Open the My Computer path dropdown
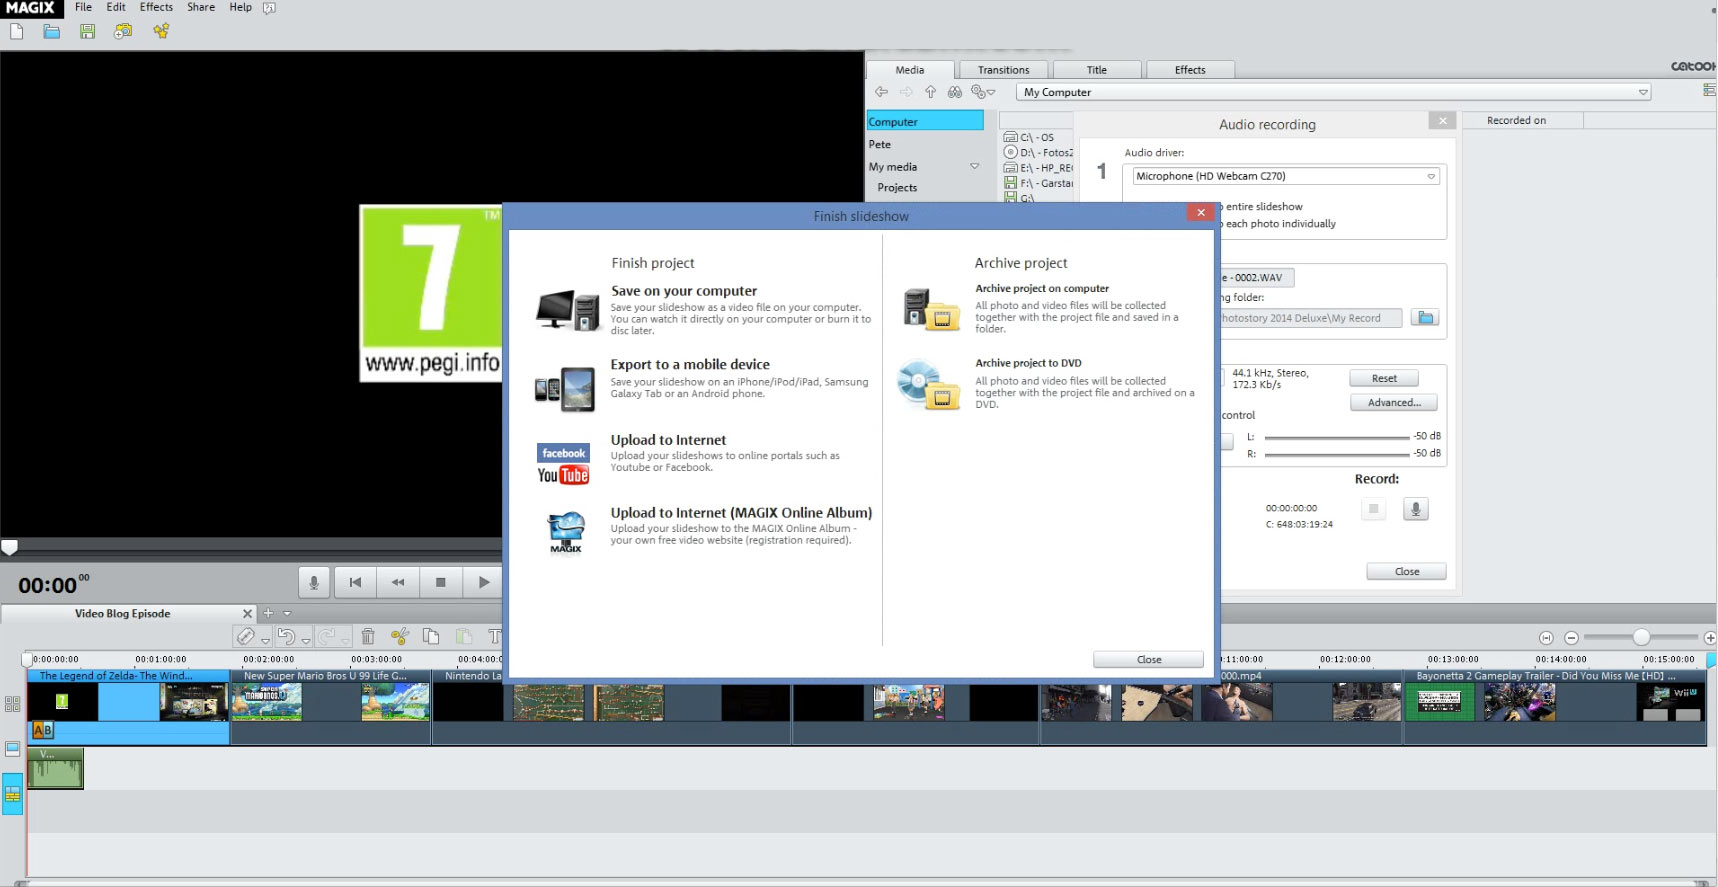This screenshot has height=887, width=1718. tap(1642, 92)
